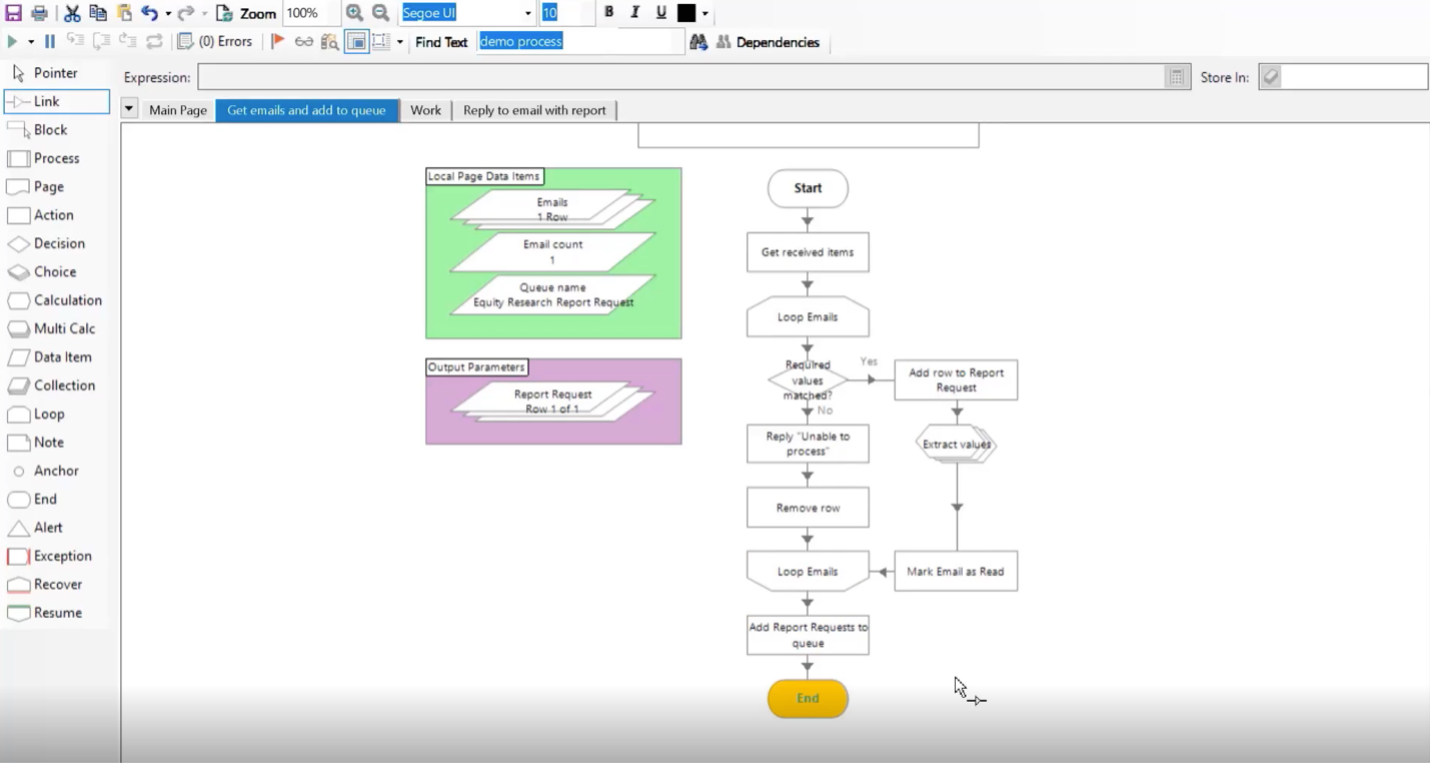Open the grid options dropdown arrow

400,42
